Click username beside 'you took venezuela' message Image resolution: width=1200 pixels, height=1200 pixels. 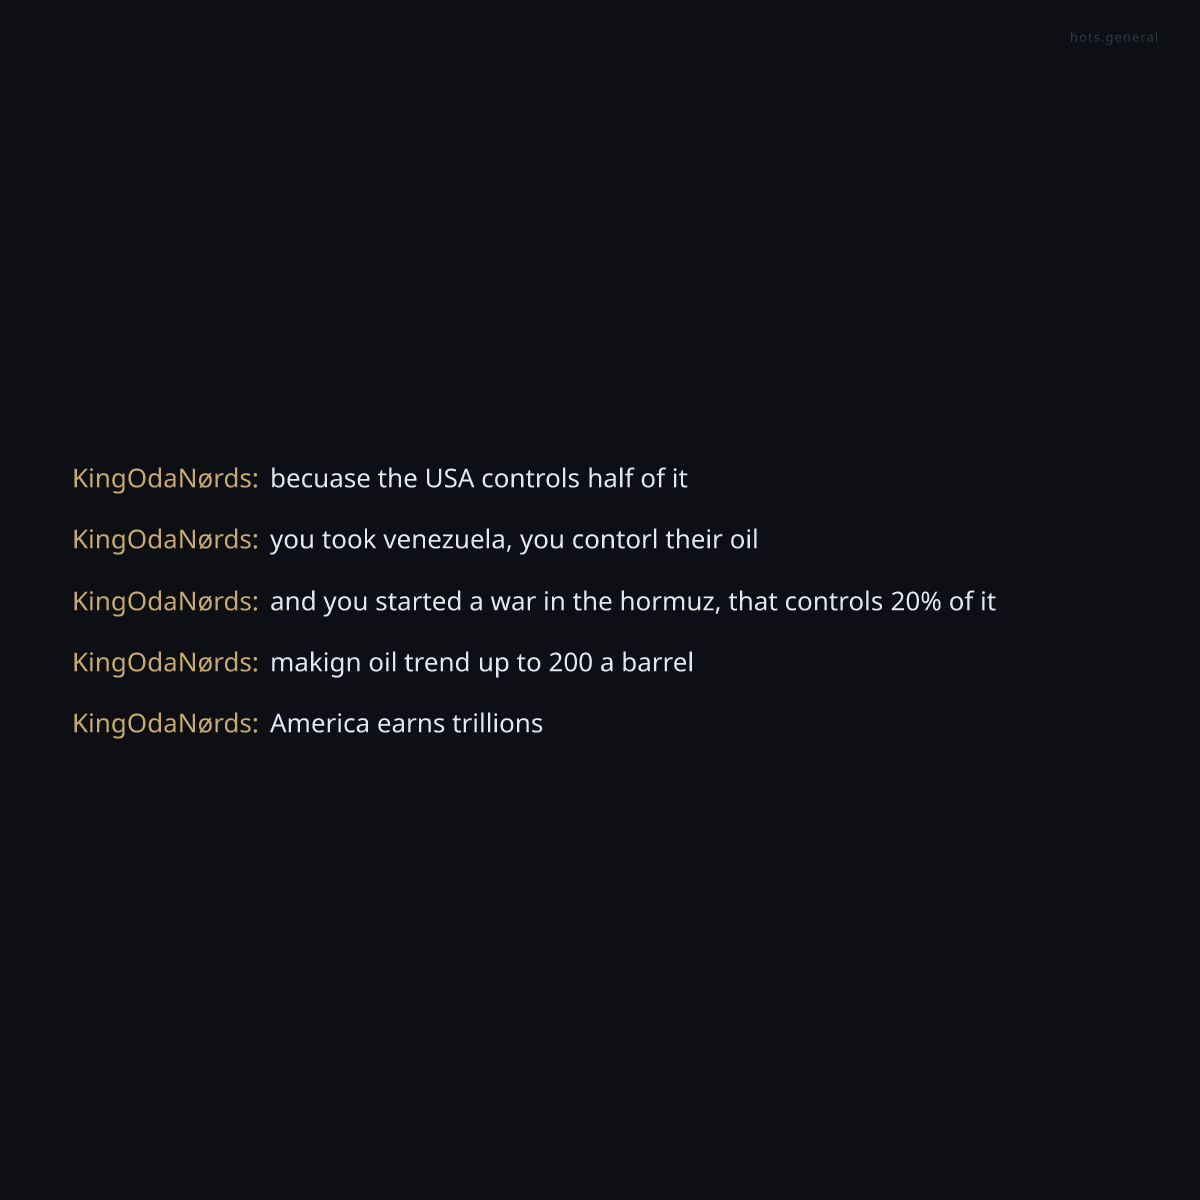tap(164, 540)
